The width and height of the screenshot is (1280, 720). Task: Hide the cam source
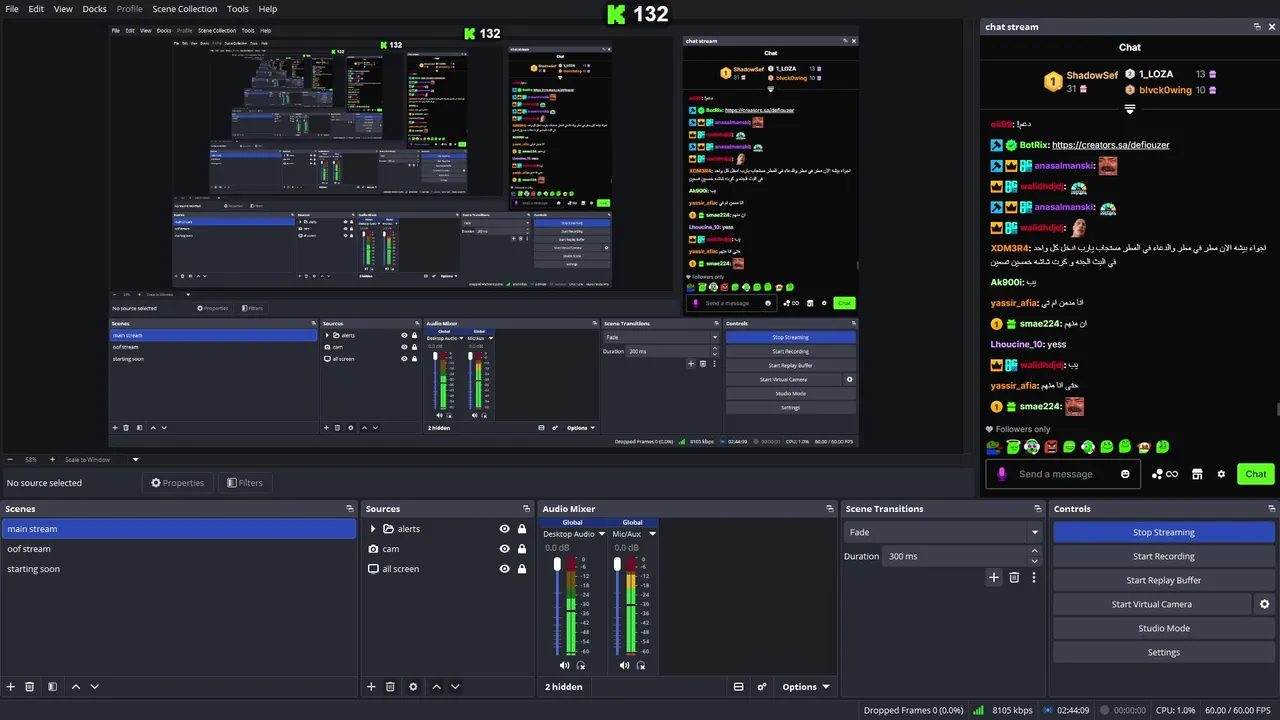pos(504,549)
